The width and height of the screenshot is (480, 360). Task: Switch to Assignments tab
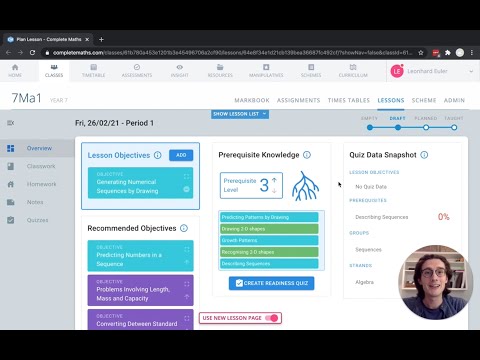[x=298, y=100]
